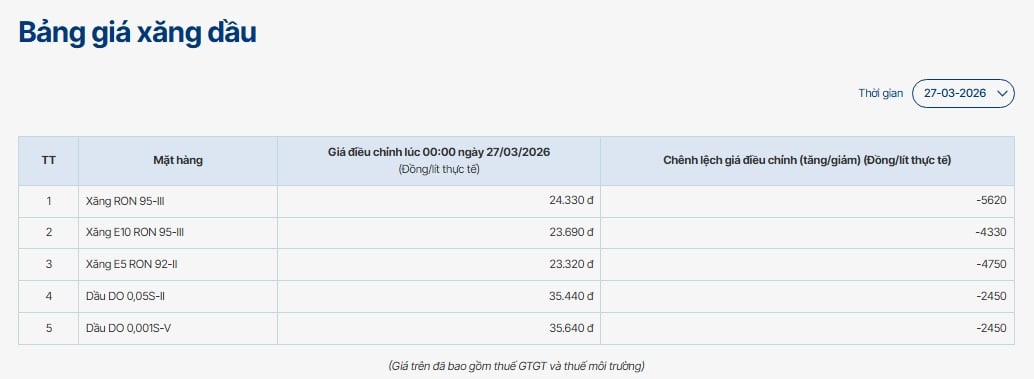The height and width of the screenshot is (379, 1034).
Task: Click the "Thời gian" label
Action: pyautogui.click(x=880, y=94)
